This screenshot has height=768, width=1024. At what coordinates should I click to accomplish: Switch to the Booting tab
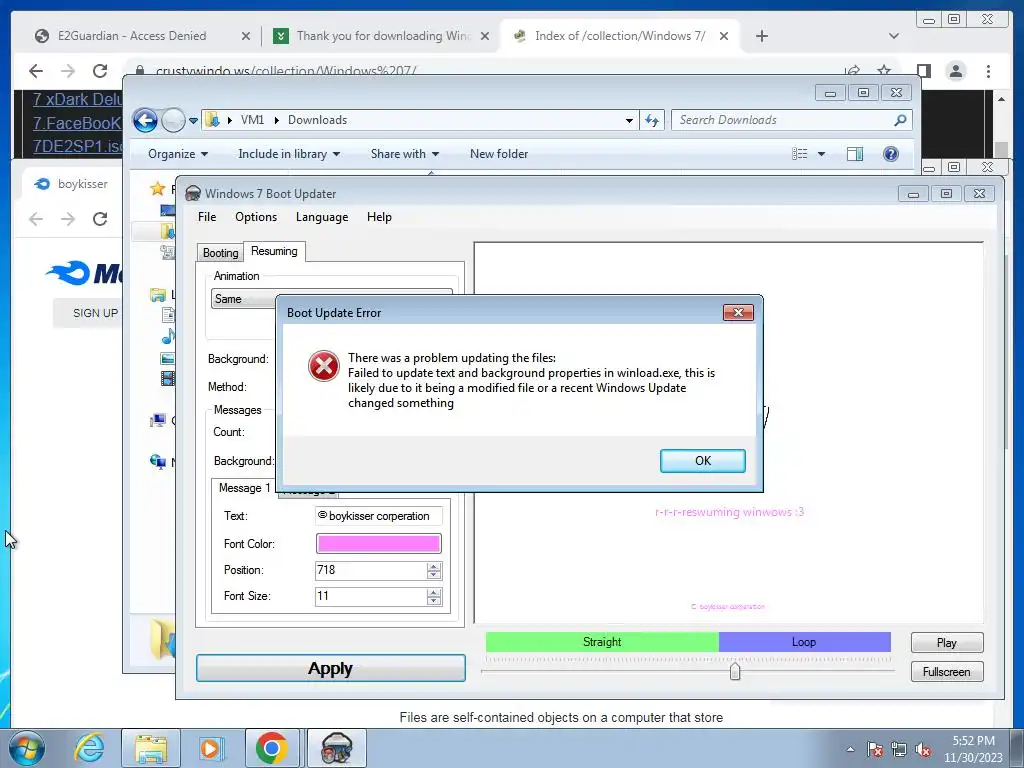click(x=220, y=253)
